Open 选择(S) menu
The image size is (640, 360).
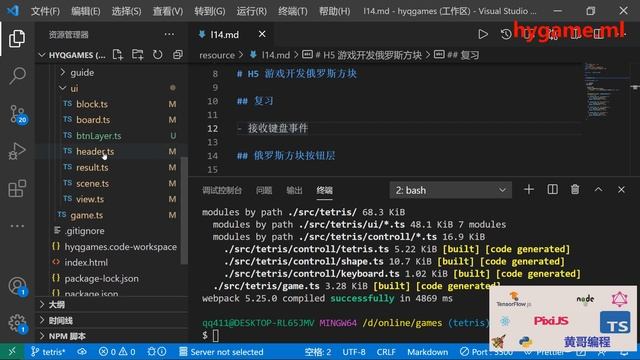click(126, 11)
